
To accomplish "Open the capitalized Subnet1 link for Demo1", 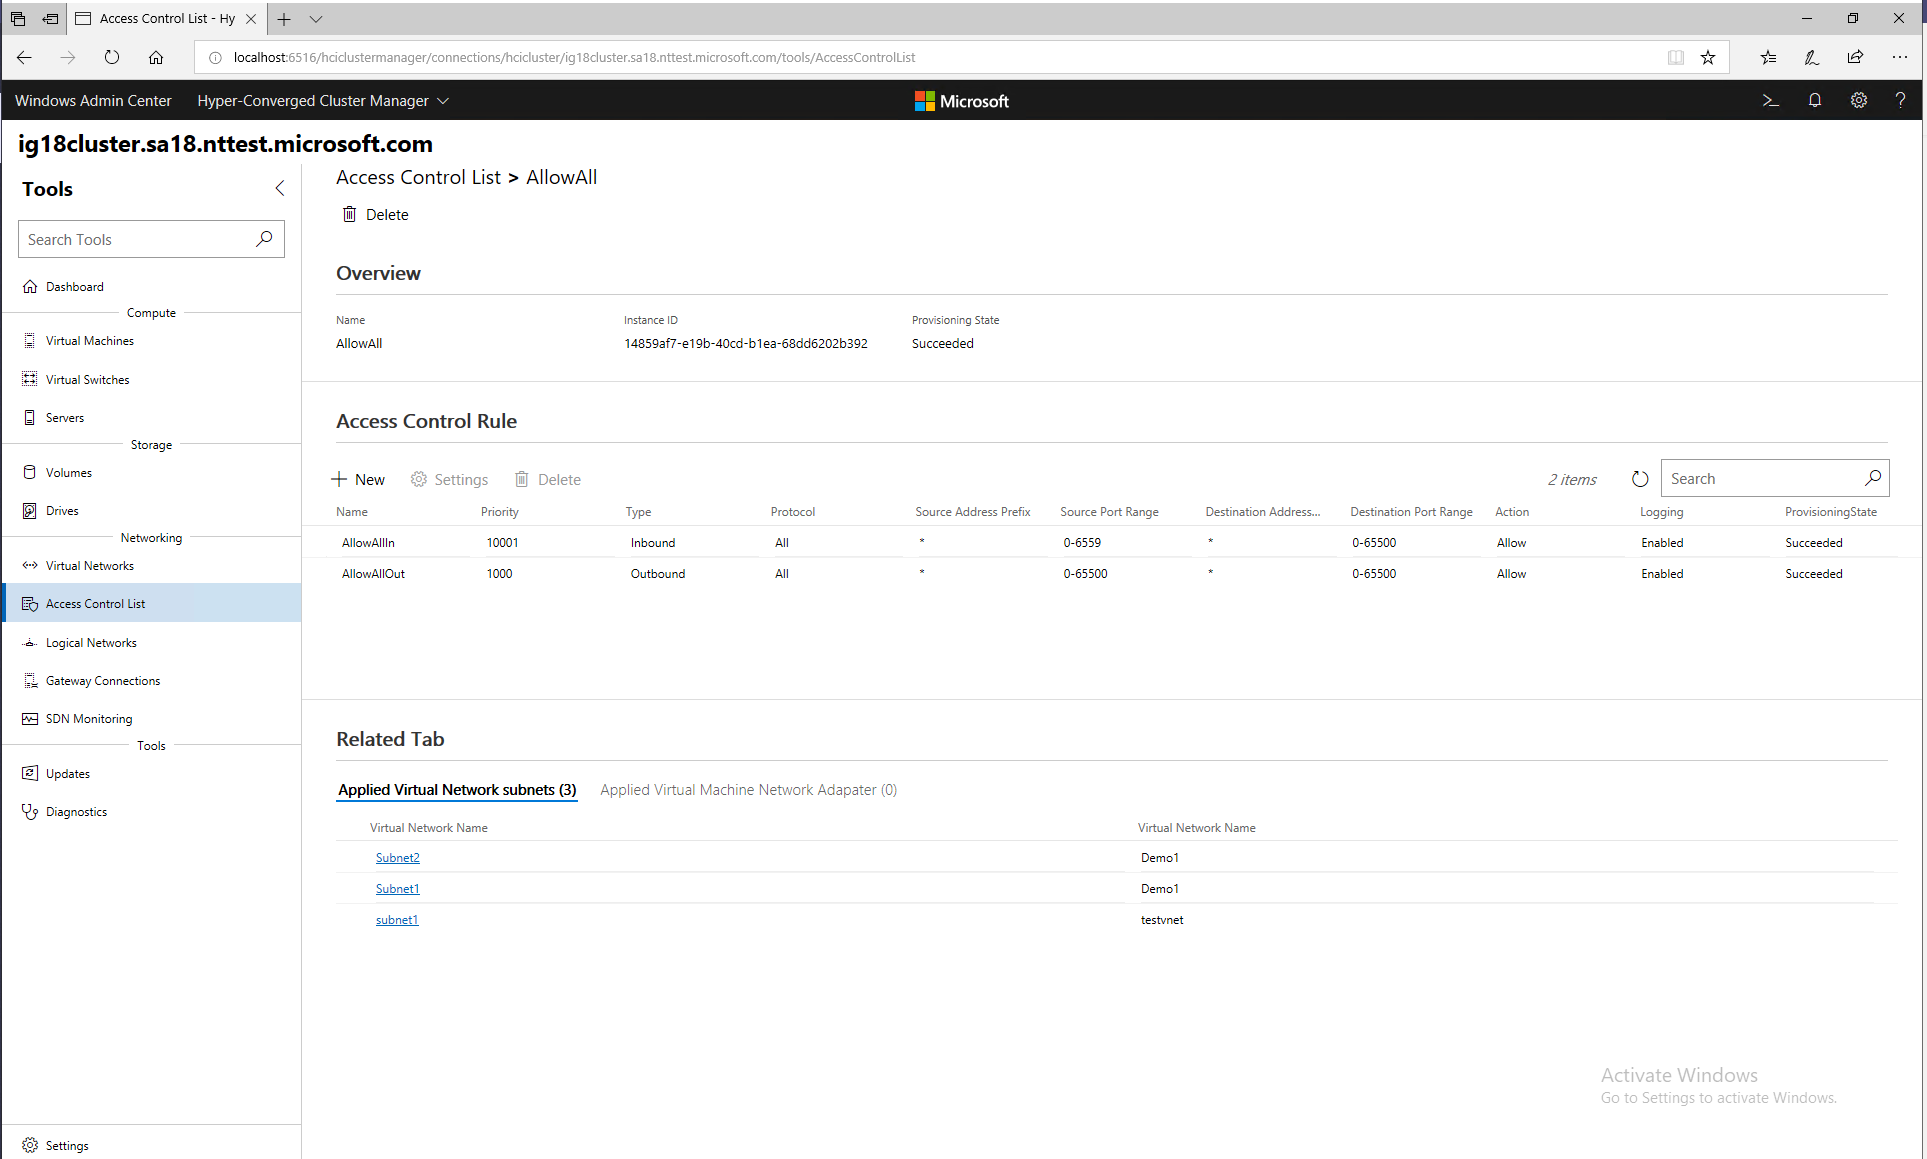I will point(397,889).
